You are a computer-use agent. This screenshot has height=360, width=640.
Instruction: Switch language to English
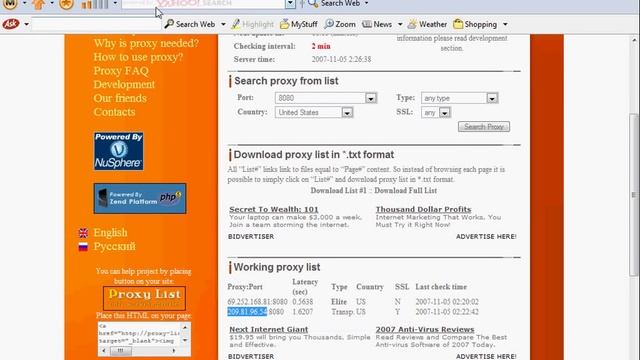pyautogui.click(x=110, y=233)
